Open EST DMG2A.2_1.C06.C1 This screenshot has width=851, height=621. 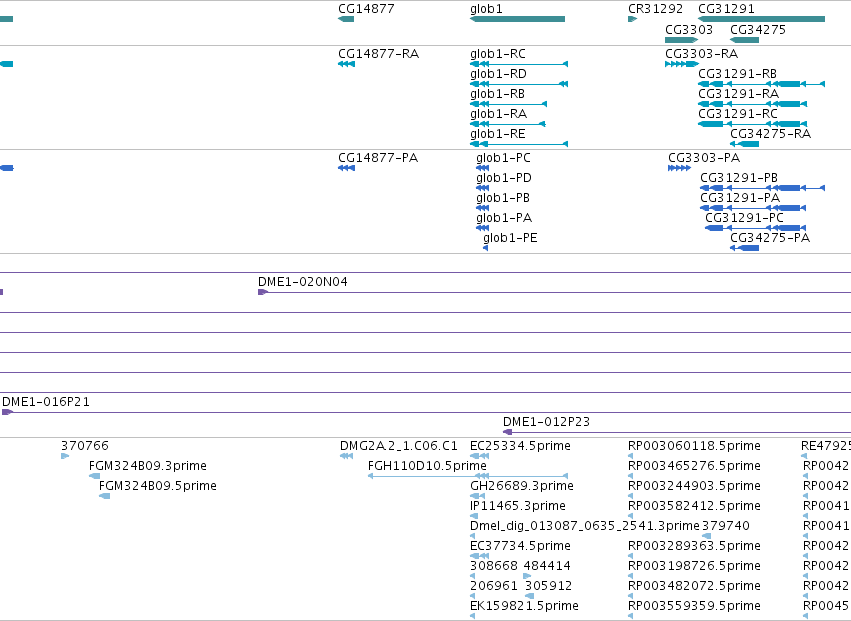coord(398,446)
